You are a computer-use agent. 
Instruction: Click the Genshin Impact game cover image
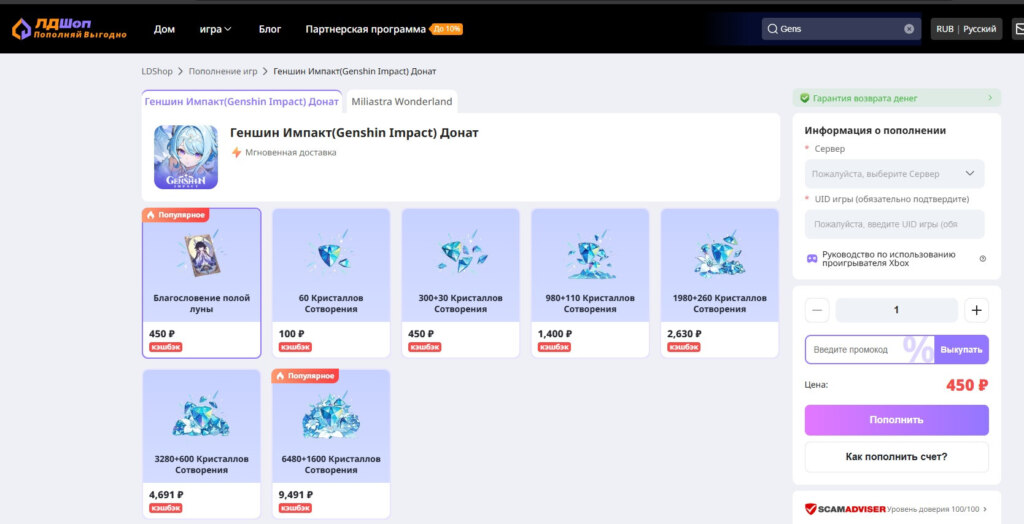pyautogui.click(x=185, y=157)
